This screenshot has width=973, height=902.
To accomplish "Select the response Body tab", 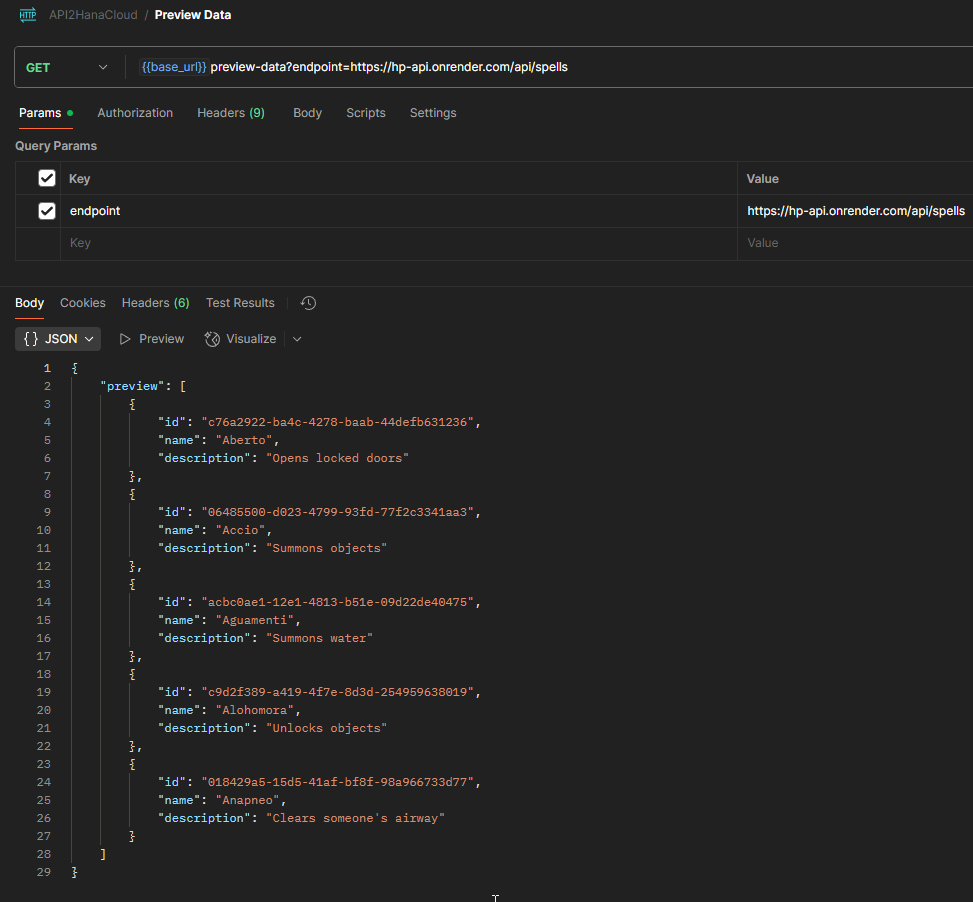I will coord(29,303).
